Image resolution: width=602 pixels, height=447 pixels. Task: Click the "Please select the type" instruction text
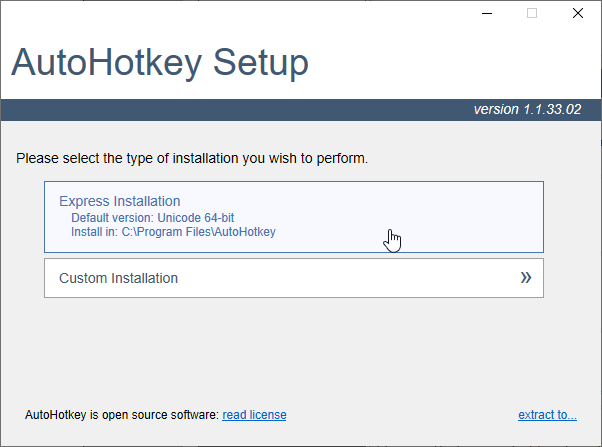pyautogui.click(x=192, y=158)
